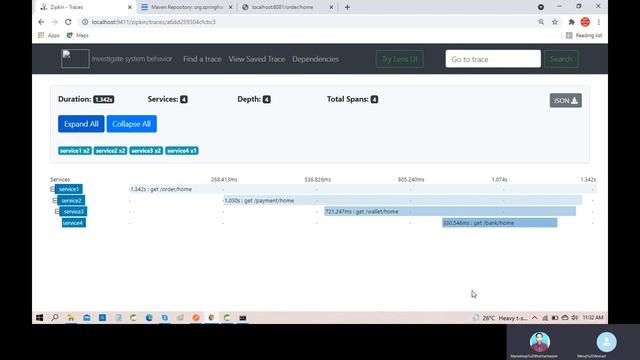
Task: Click the address bar URL
Action: pos(153,22)
